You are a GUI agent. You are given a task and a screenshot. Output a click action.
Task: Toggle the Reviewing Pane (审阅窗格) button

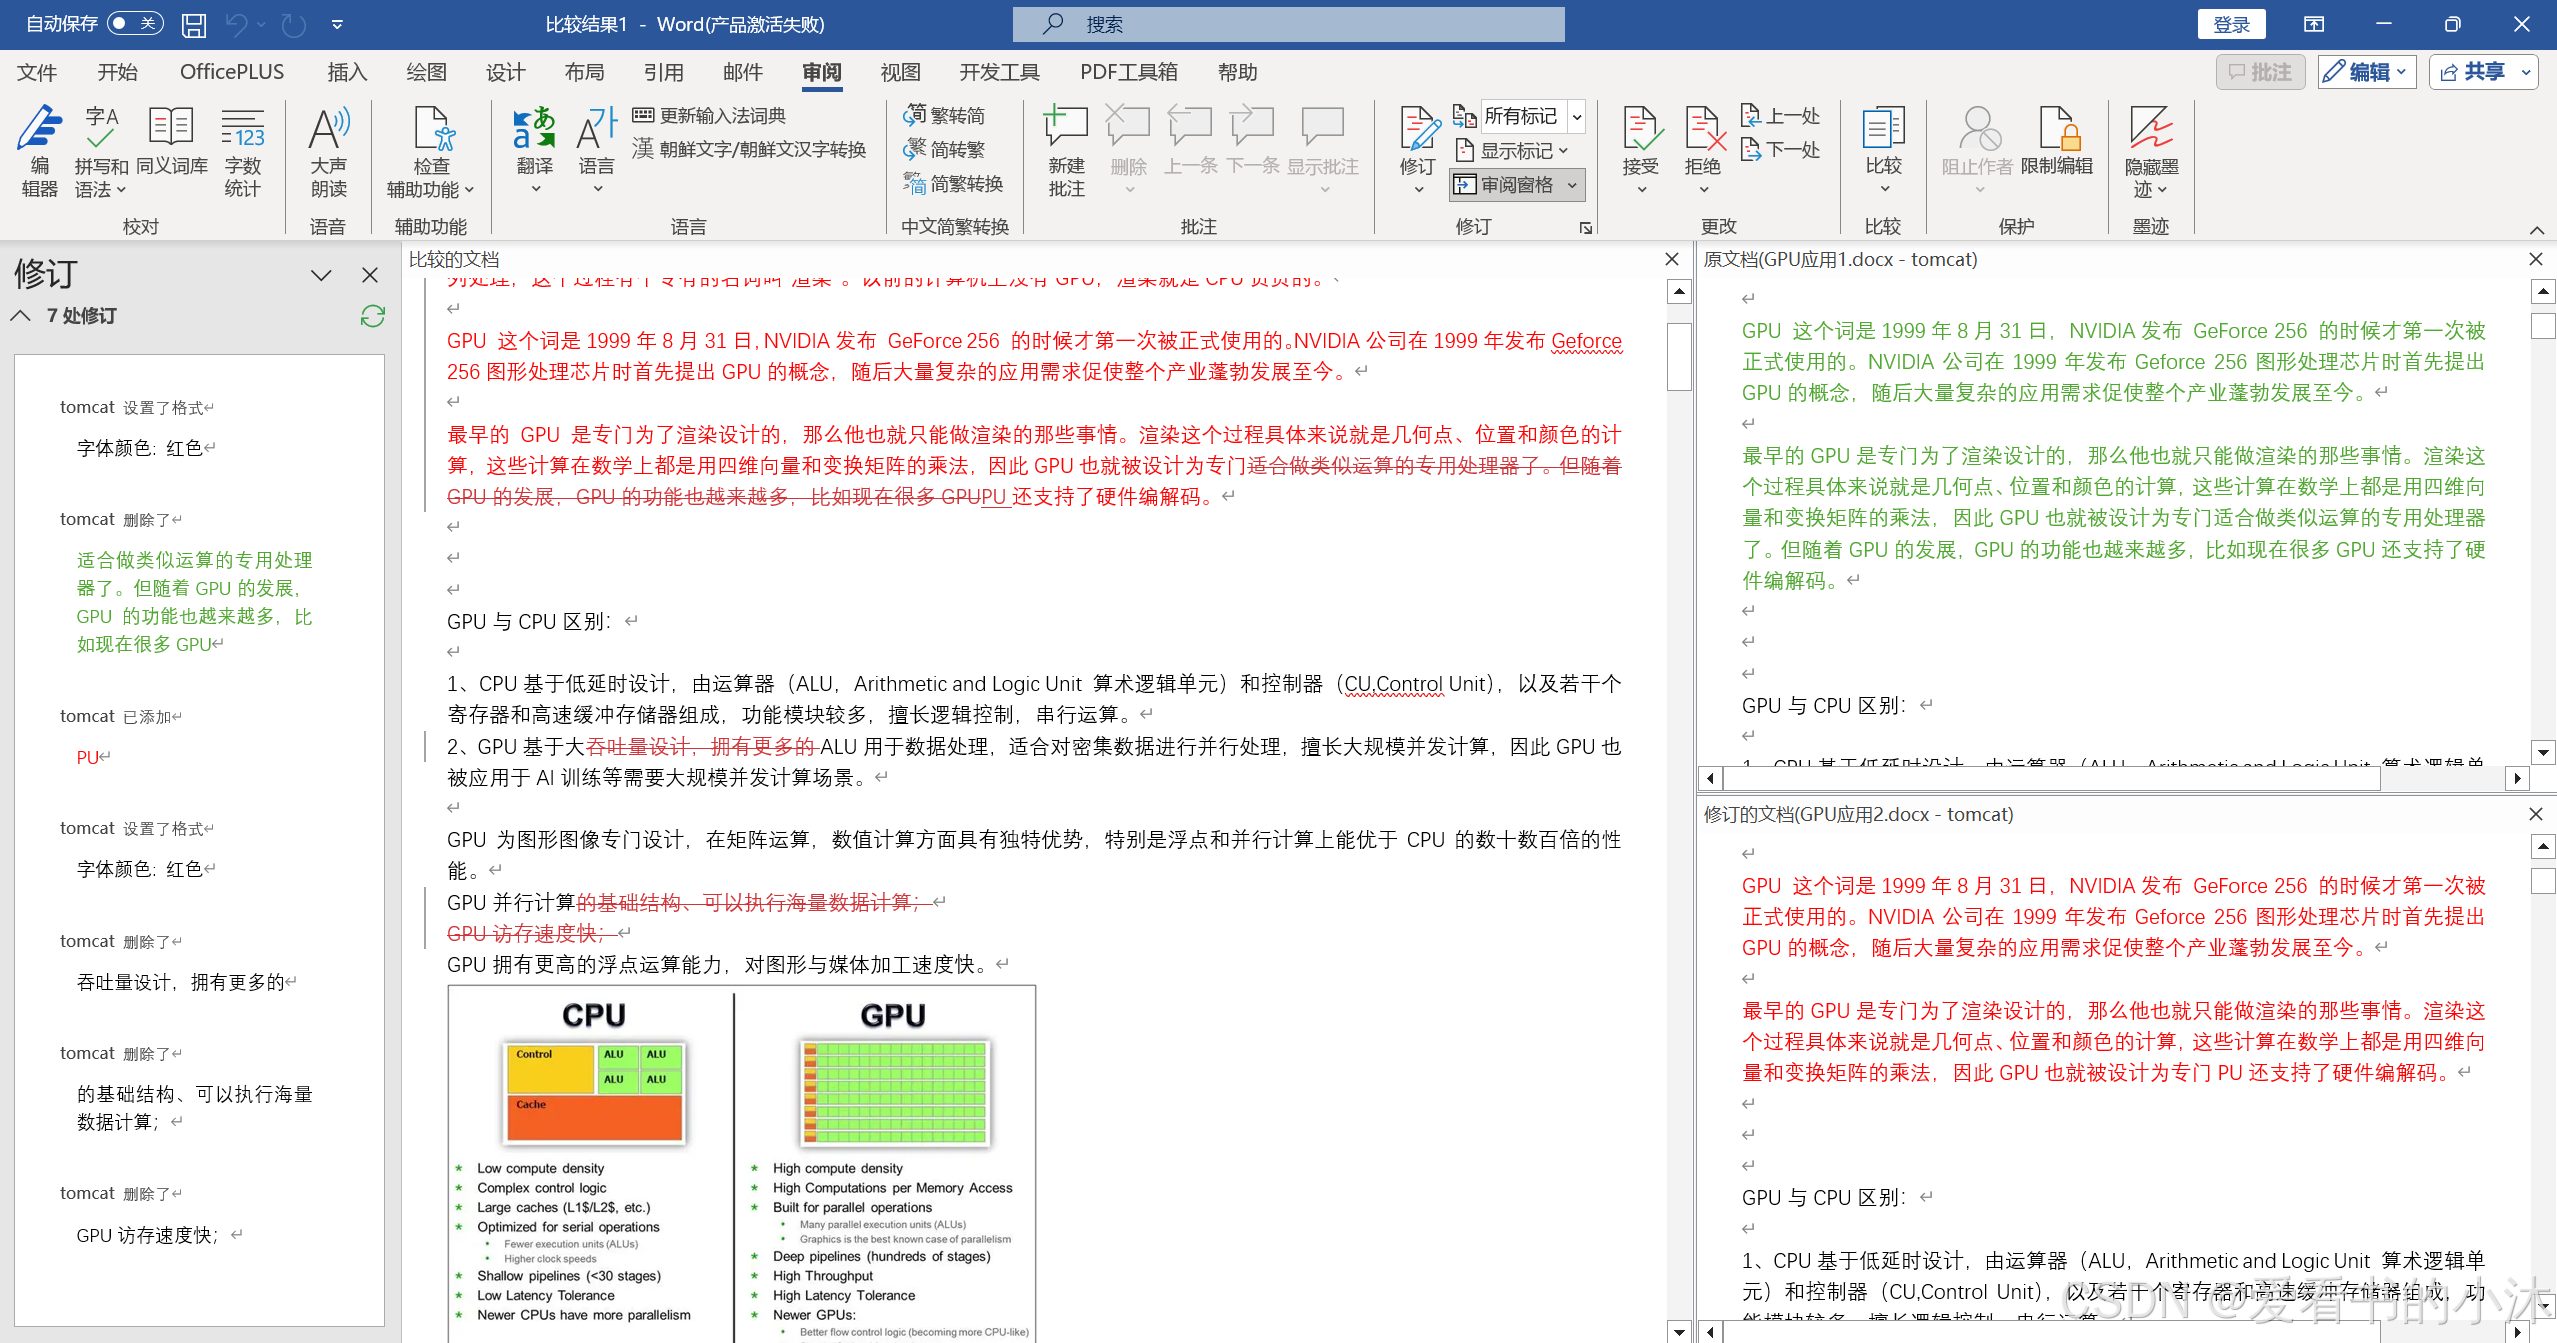[1506, 185]
